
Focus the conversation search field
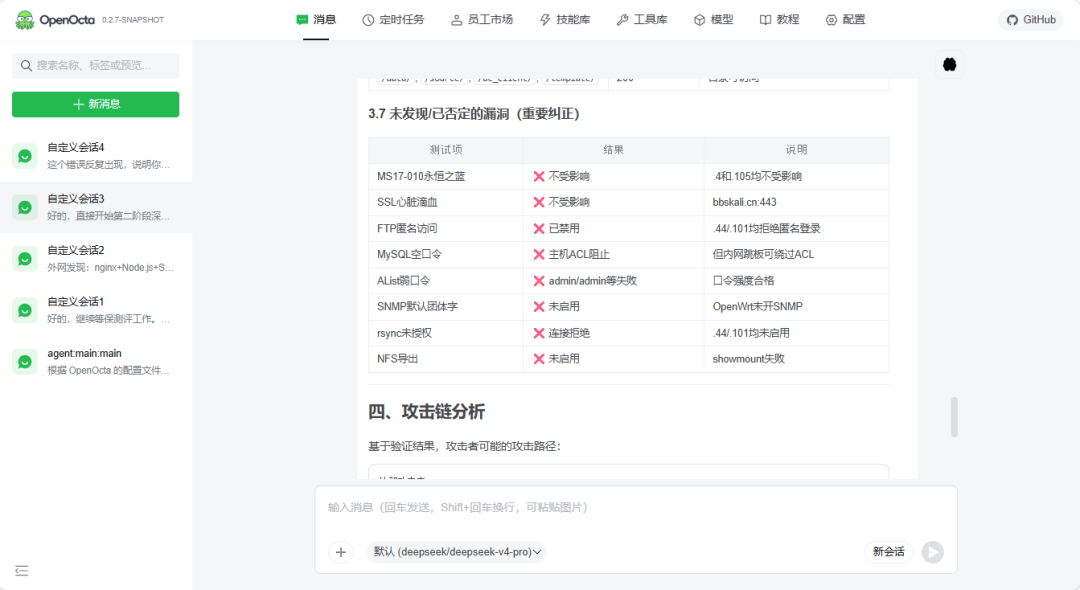click(96, 65)
